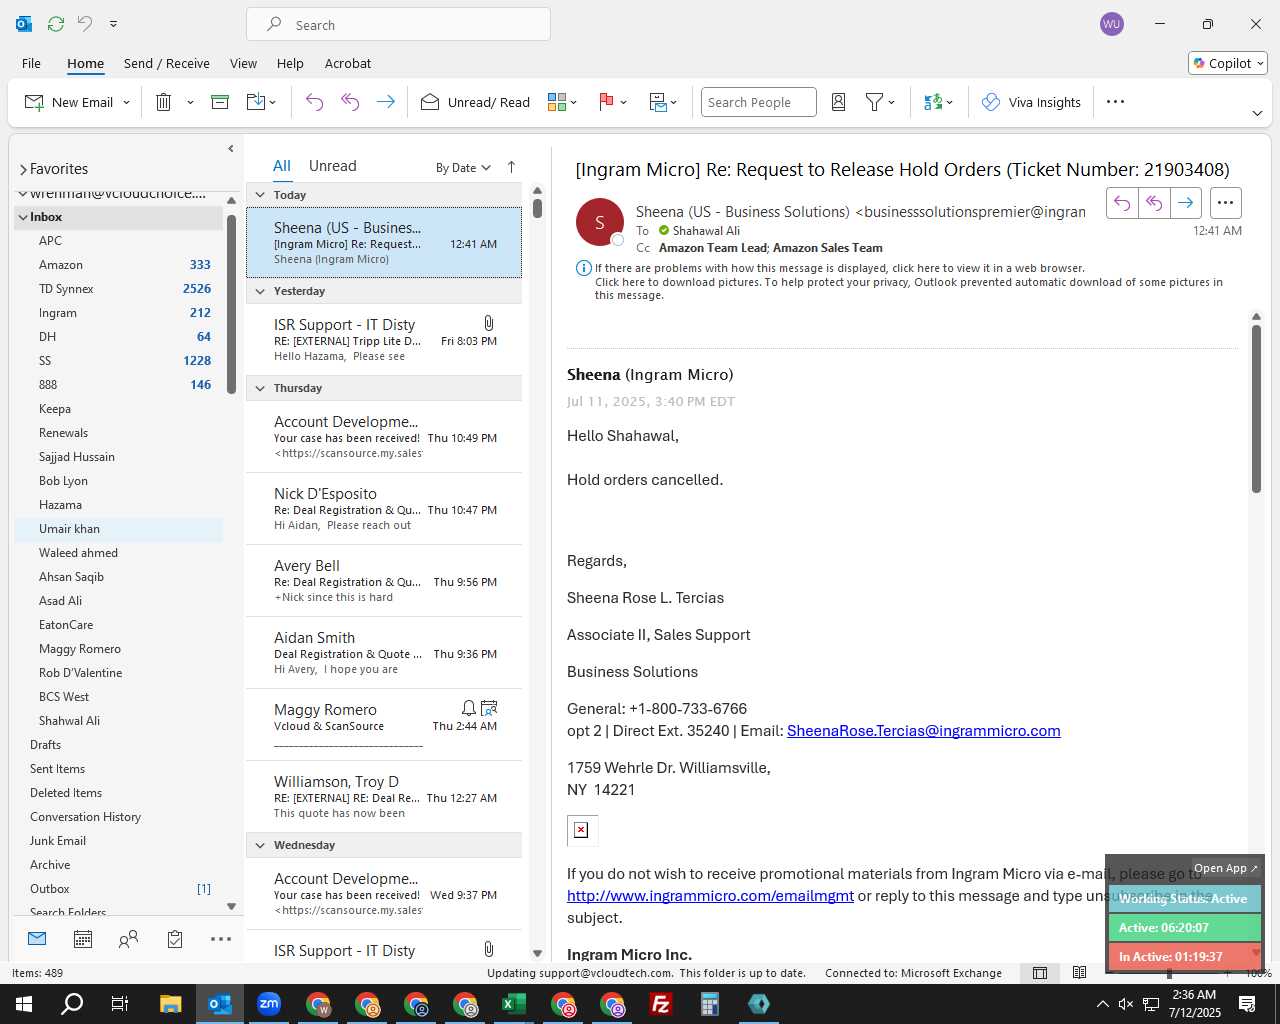Open Zoom app in taskbar
Screen dimensions: 1280x1024
point(269,1004)
